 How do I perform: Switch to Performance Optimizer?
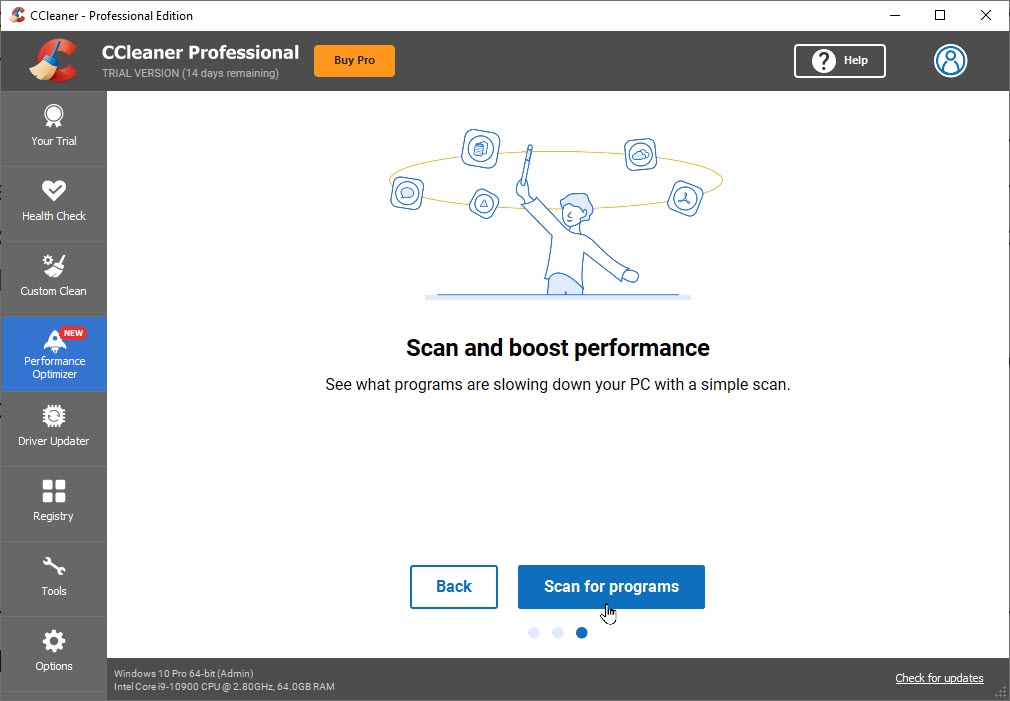(x=53, y=355)
